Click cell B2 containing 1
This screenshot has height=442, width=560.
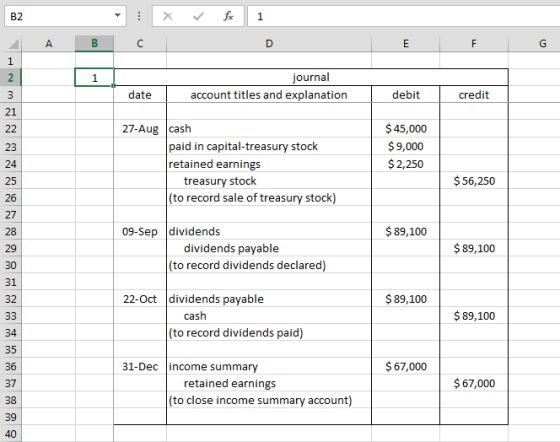[94, 77]
